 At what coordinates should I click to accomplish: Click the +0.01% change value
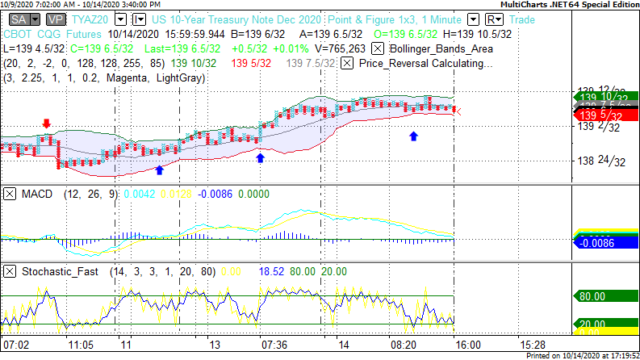(291, 49)
